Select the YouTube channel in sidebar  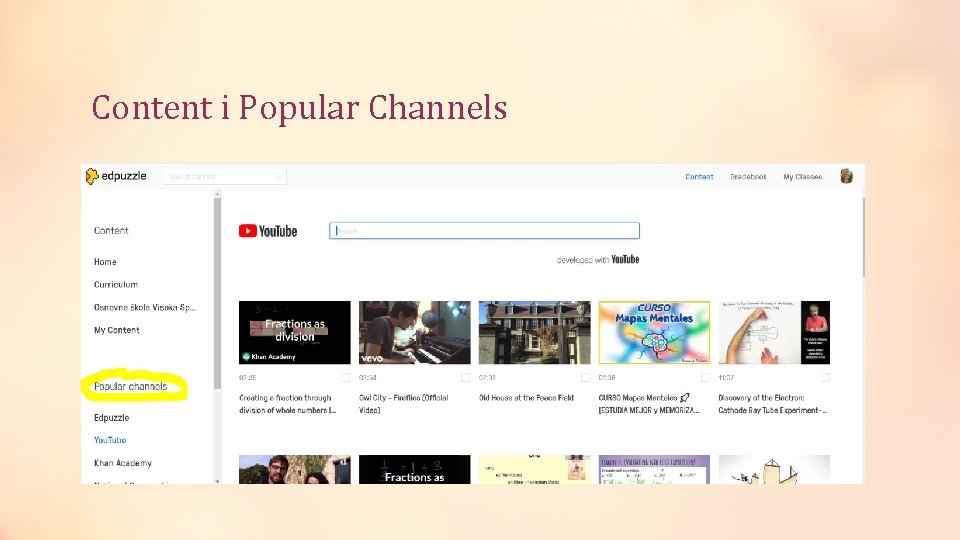tap(110, 440)
